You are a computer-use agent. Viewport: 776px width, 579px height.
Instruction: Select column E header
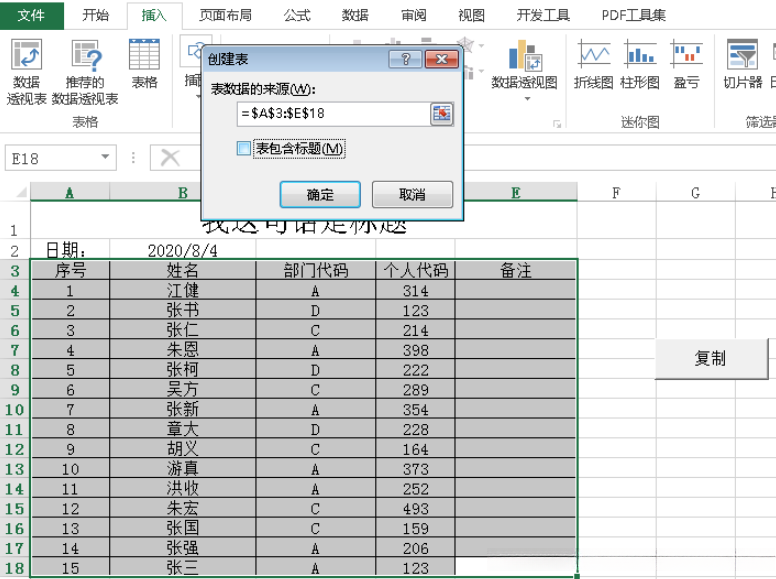click(516, 192)
